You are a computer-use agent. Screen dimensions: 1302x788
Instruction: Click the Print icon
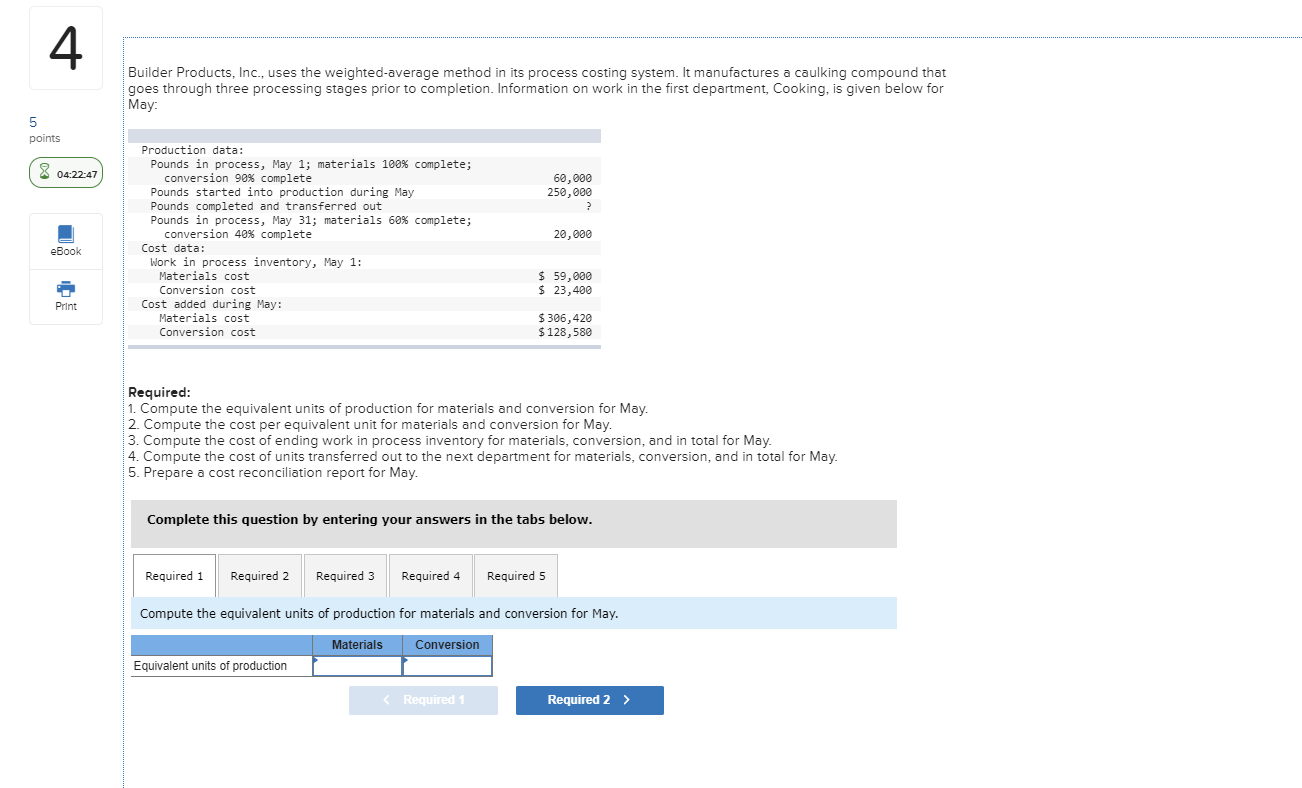point(66,290)
